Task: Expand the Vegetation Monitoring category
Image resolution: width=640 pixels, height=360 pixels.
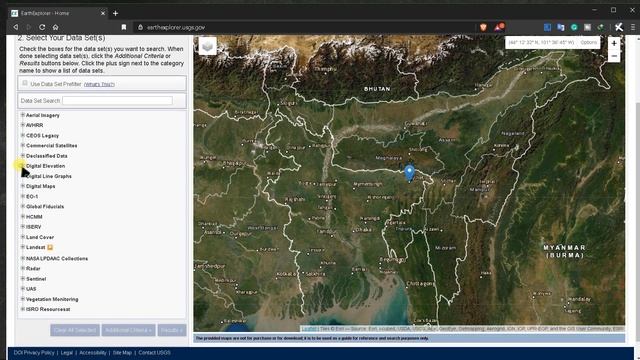Action: (23, 299)
